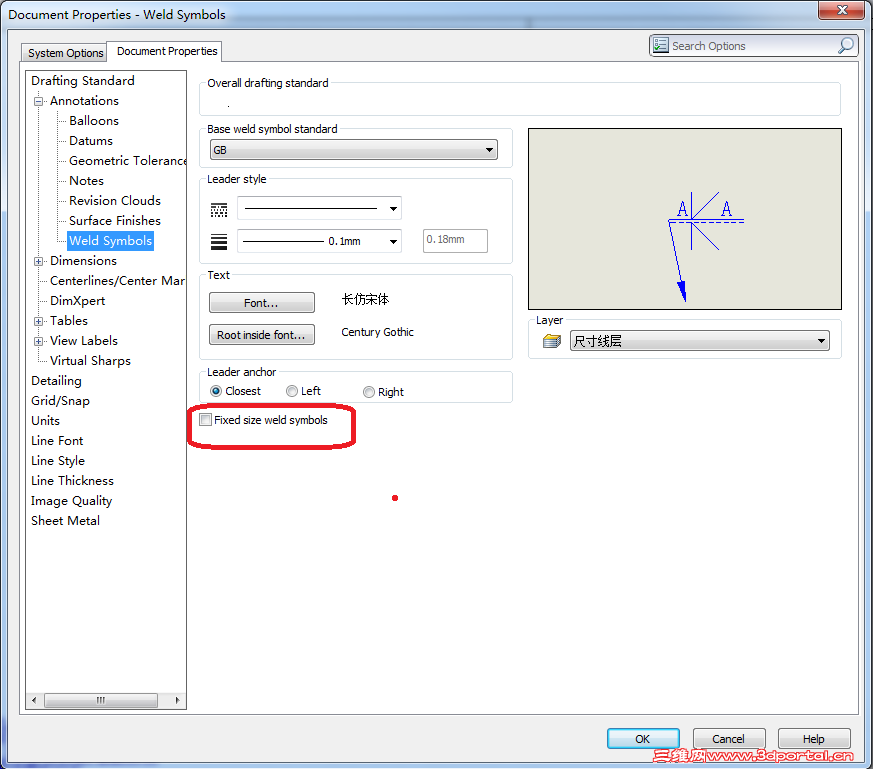Image resolution: width=873 pixels, height=769 pixels.
Task: Select Sheet Metal in the tree
Action: pos(65,521)
